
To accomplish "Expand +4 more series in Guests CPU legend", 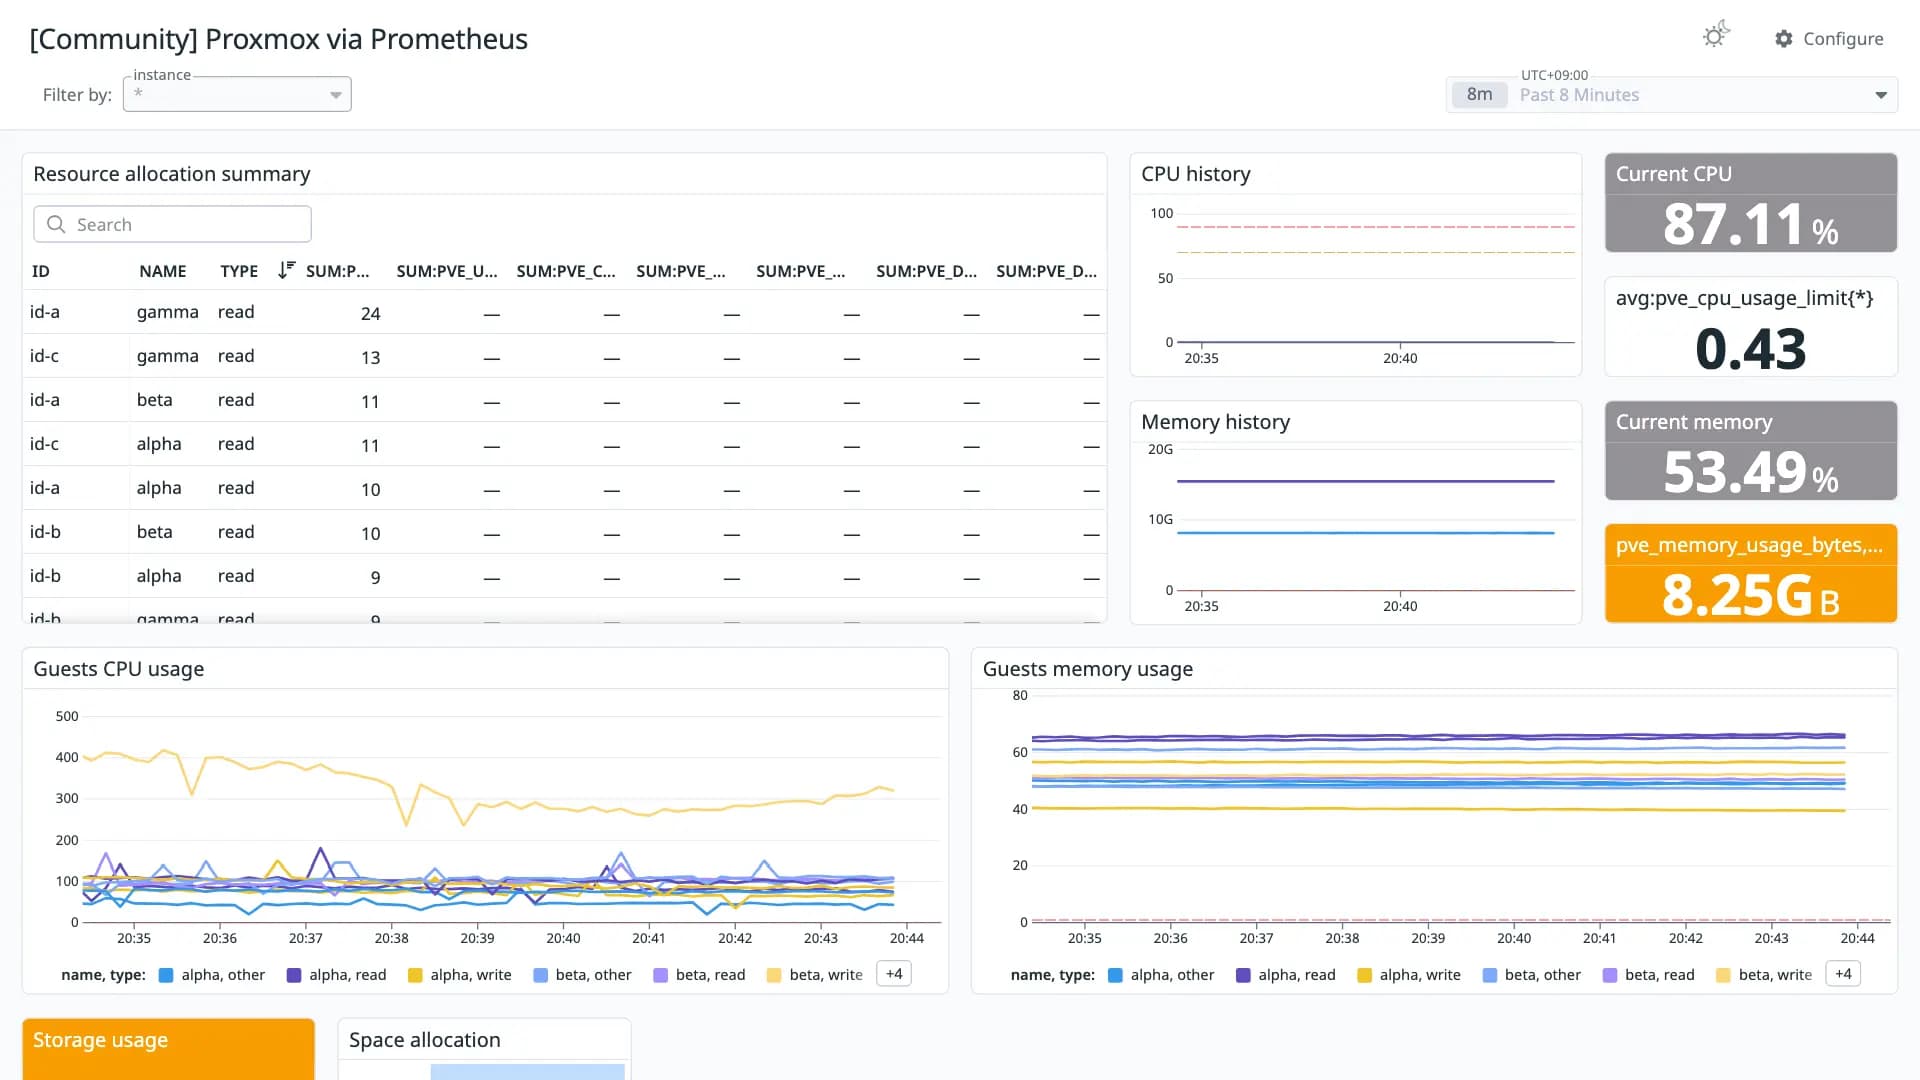I will click(x=894, y=974).
